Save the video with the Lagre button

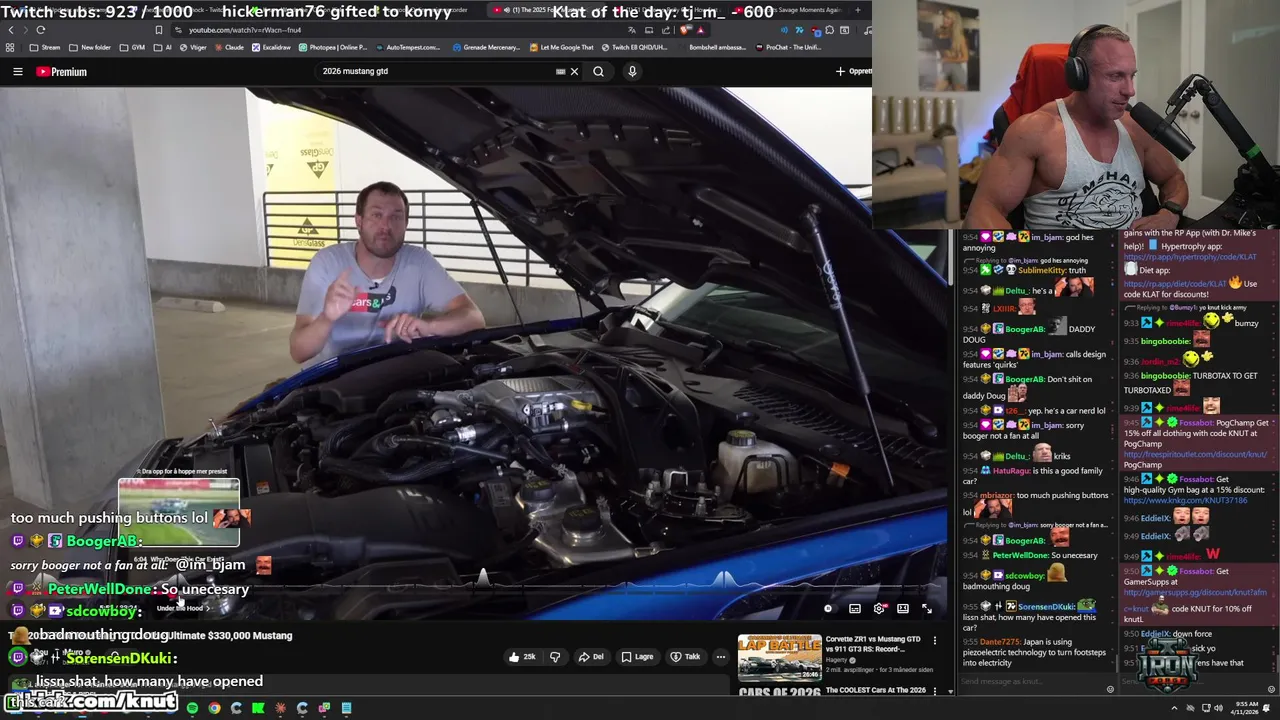pyautogui.click(x=637, y=657)
